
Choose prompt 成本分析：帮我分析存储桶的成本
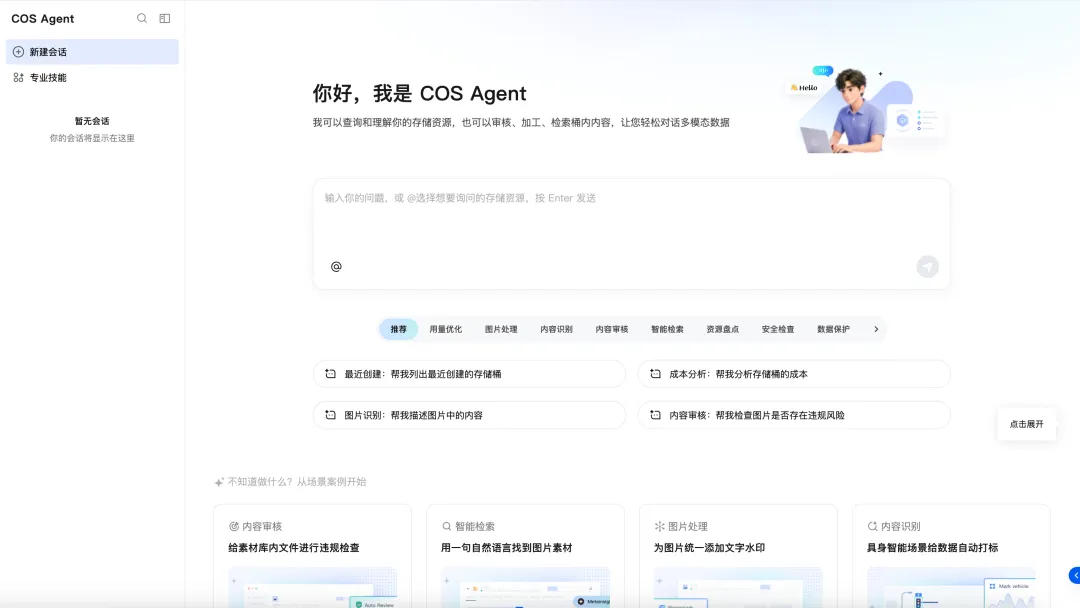coord(794,374)
